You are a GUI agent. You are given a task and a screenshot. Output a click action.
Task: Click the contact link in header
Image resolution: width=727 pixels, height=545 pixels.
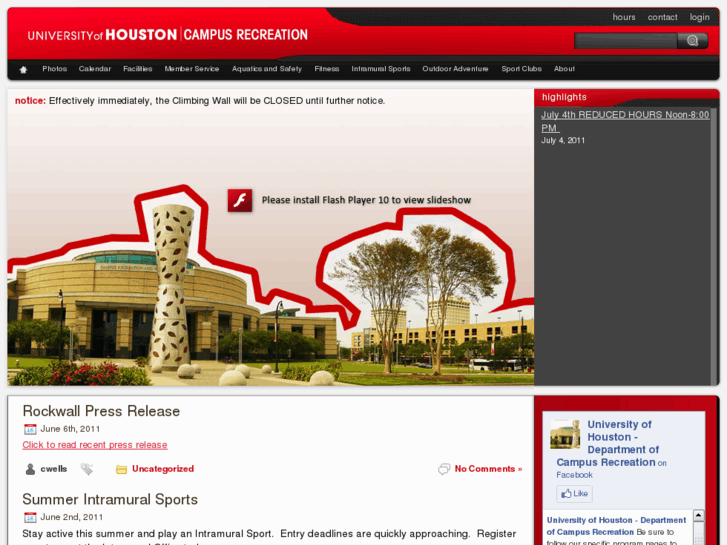click(662, 17)
